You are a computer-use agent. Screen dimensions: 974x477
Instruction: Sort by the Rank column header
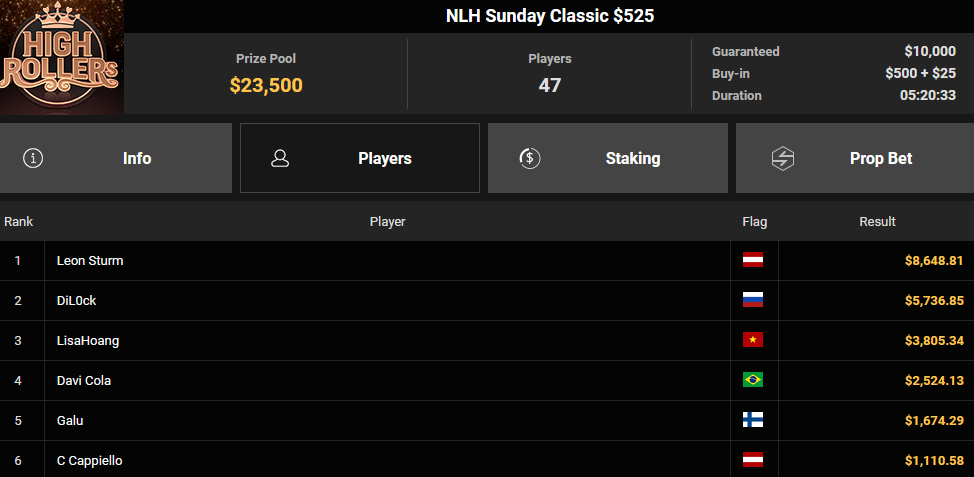[19, 221]
